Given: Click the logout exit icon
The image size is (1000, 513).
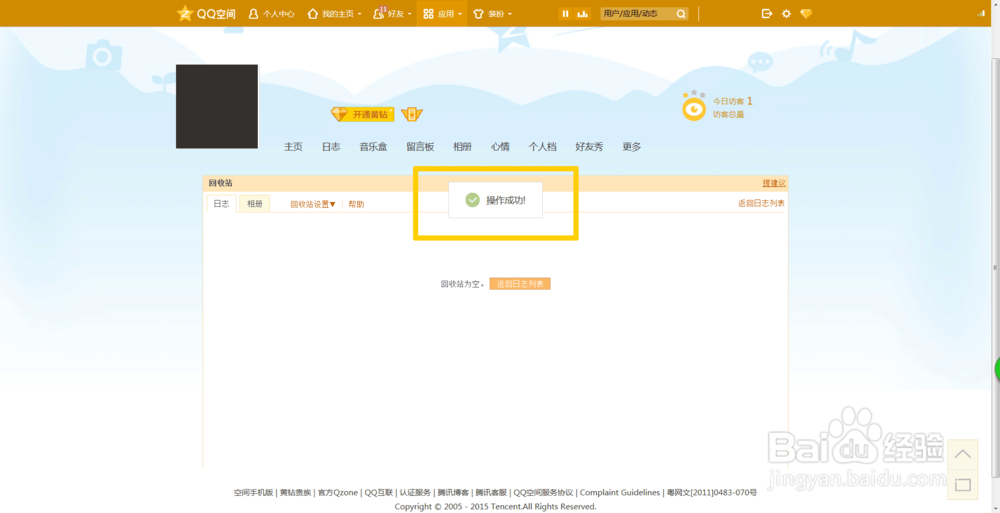Looking at the screenshot, I should 767,13.
